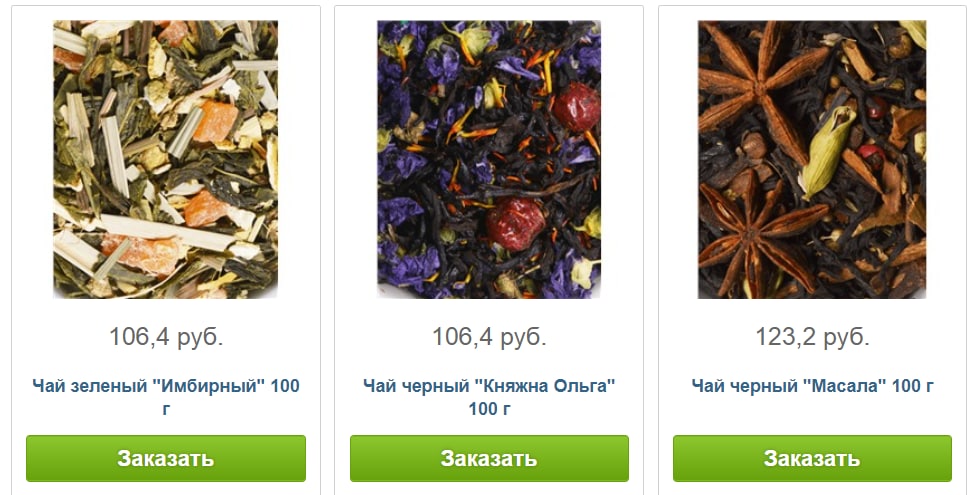Select the 106,4 руб. price of "Имбирный" tea
Image resolution: width=978 pixels, height=495 pixels.
pos(166,337)
